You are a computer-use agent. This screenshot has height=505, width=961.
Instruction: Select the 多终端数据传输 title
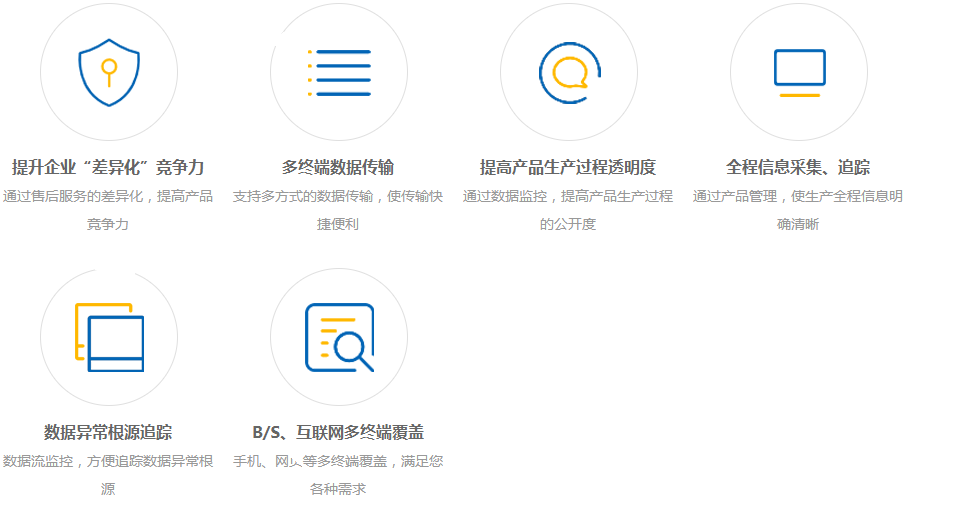pyautogui.click(x=338, y=167)
